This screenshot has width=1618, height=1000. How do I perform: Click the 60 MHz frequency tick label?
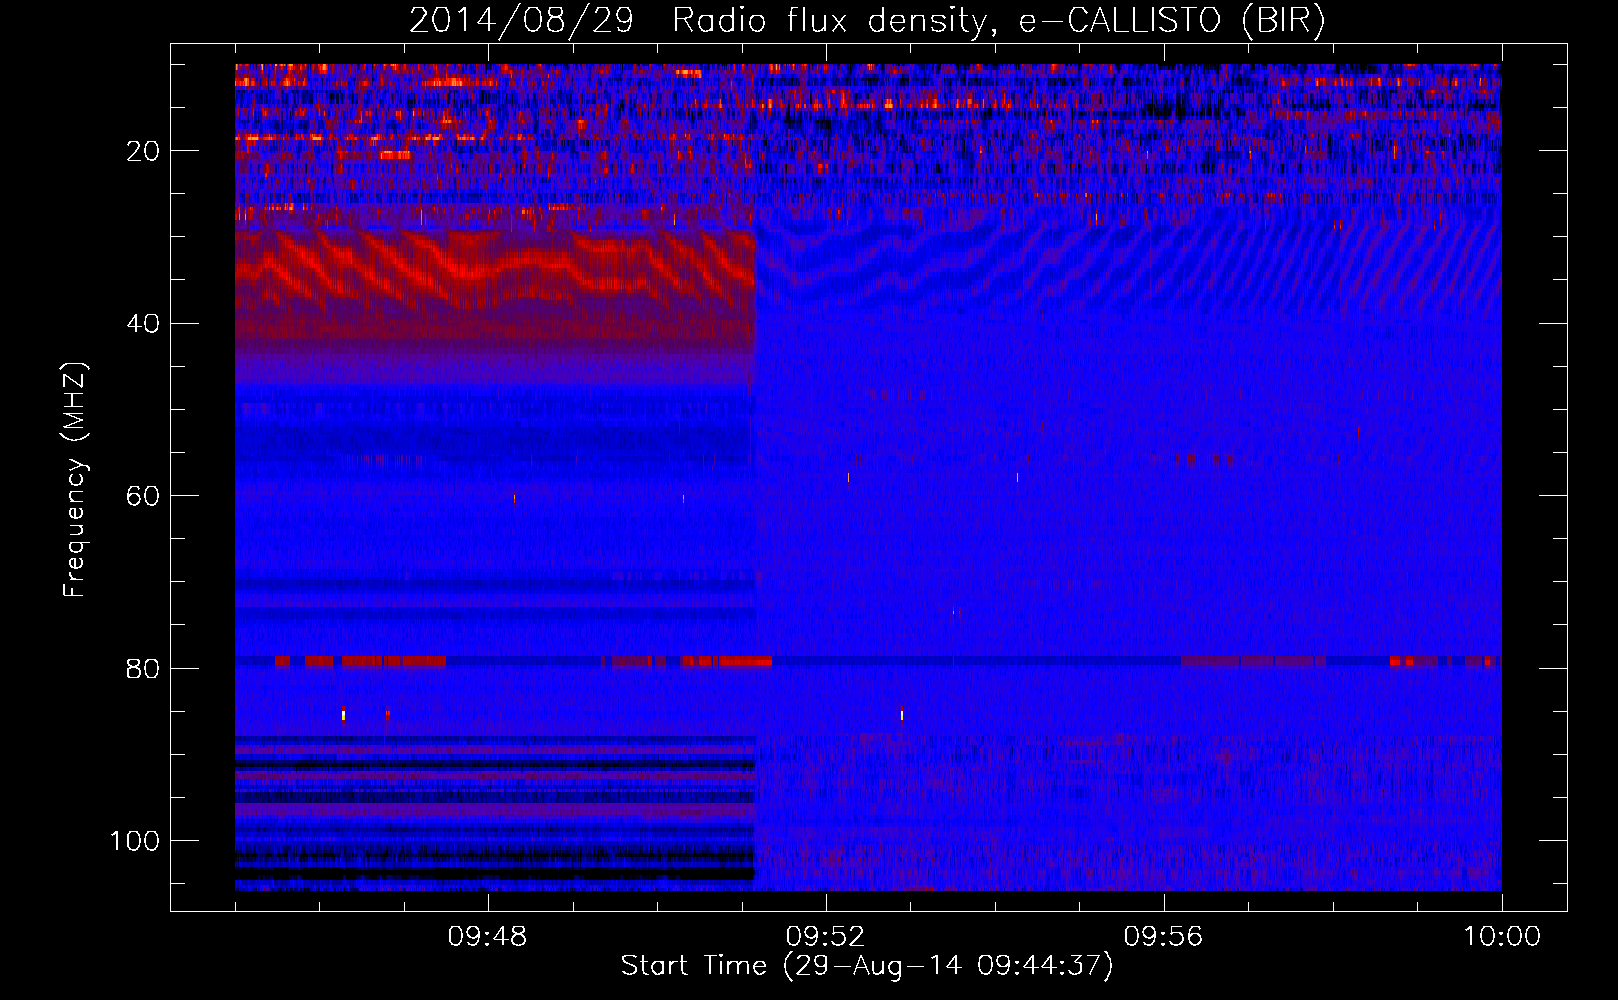click(144, 496)
